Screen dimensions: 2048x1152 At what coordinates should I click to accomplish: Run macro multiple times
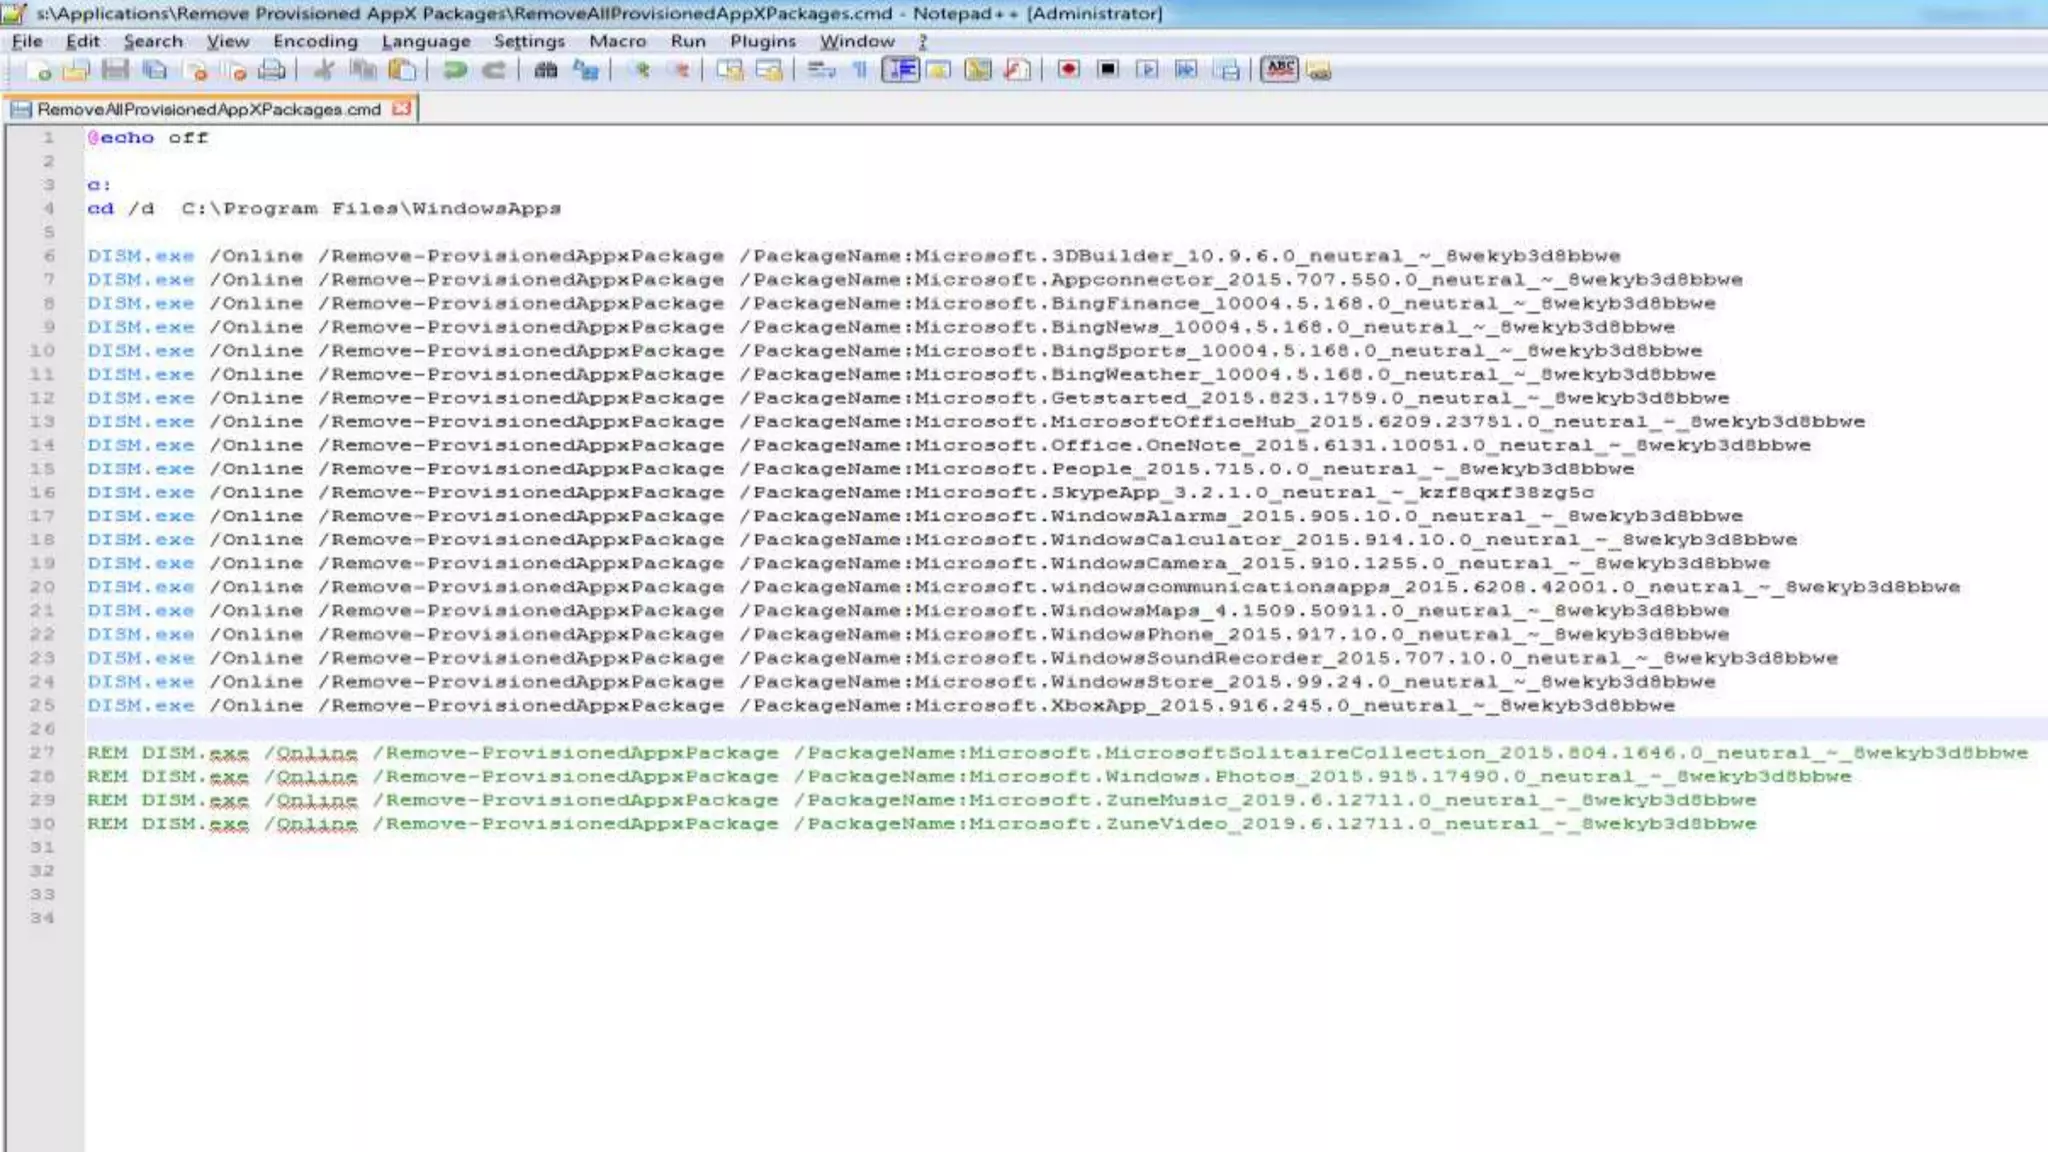1186,70
